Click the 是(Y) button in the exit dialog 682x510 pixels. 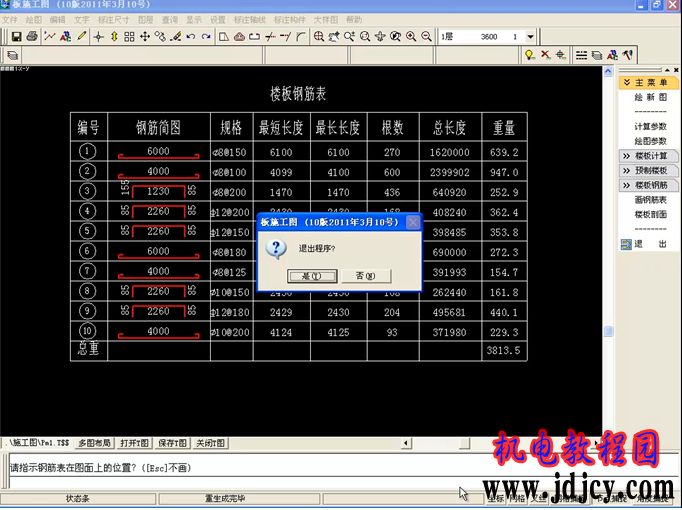[304, 276]
